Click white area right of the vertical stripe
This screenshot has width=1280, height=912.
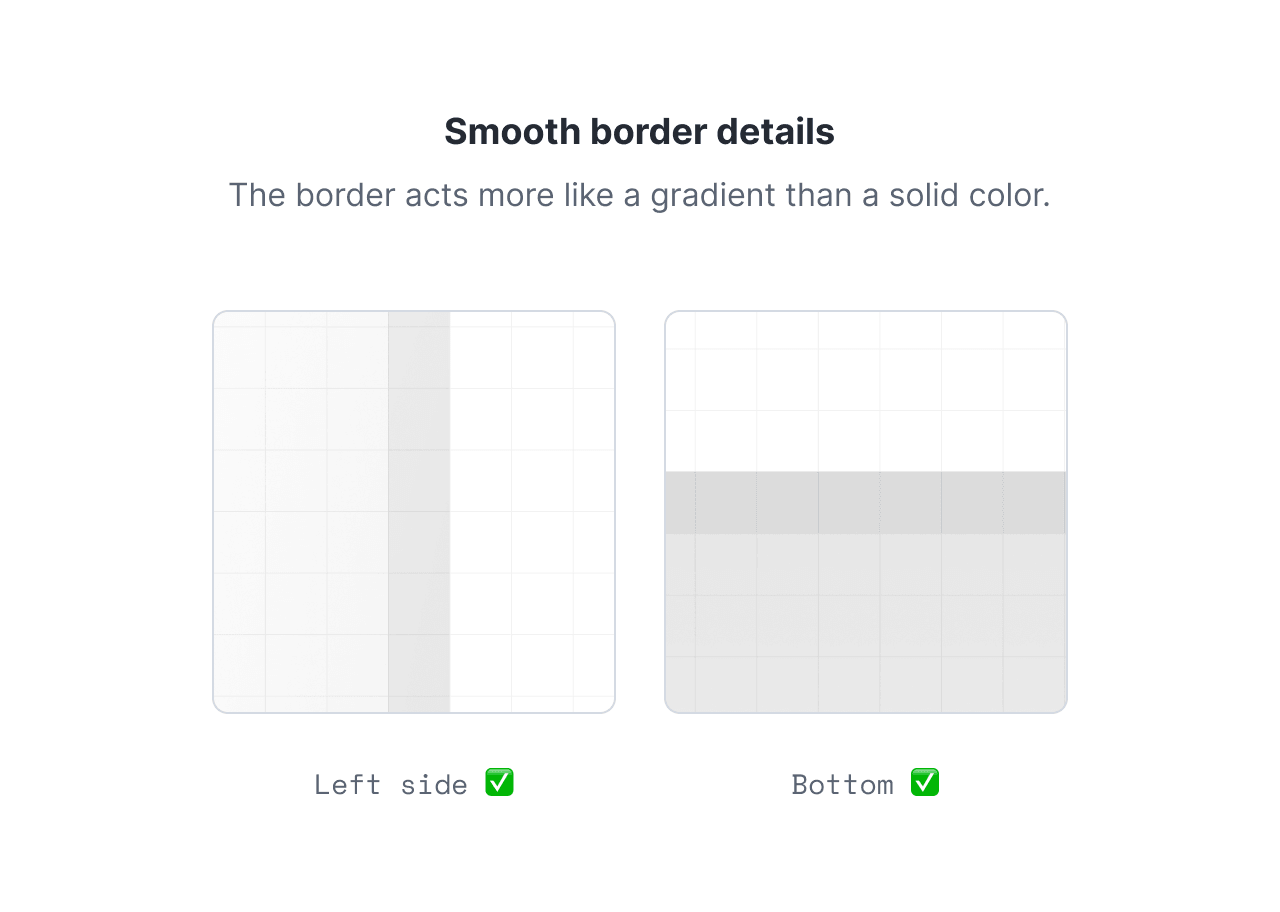tap(530, 512)
